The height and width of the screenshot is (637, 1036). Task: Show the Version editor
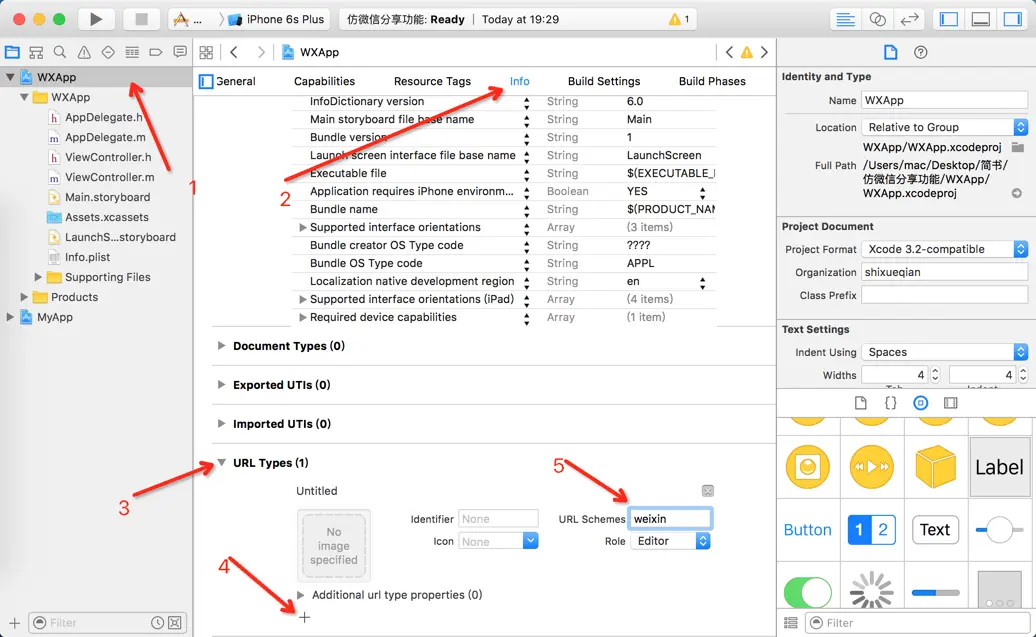[910, 19]
